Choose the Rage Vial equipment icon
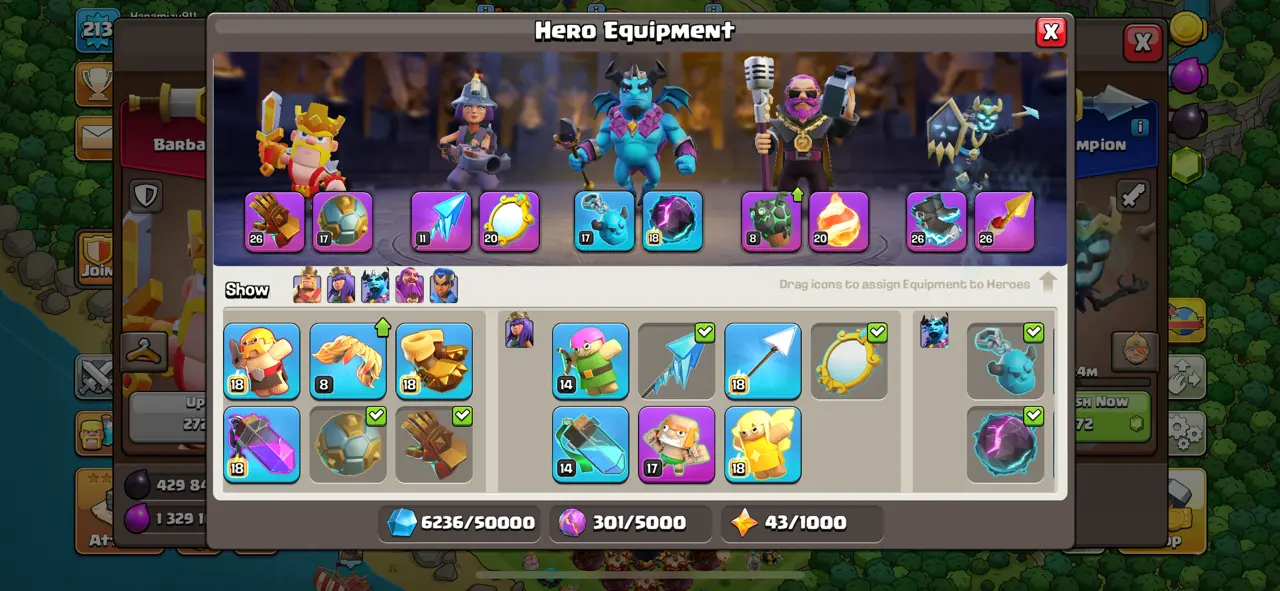 262,444
